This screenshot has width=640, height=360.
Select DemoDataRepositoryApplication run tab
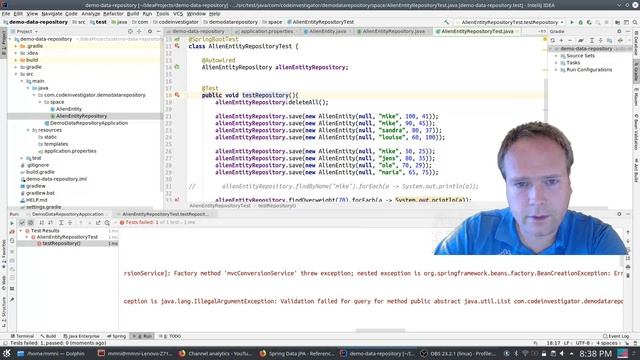click(x=68, y=214)
